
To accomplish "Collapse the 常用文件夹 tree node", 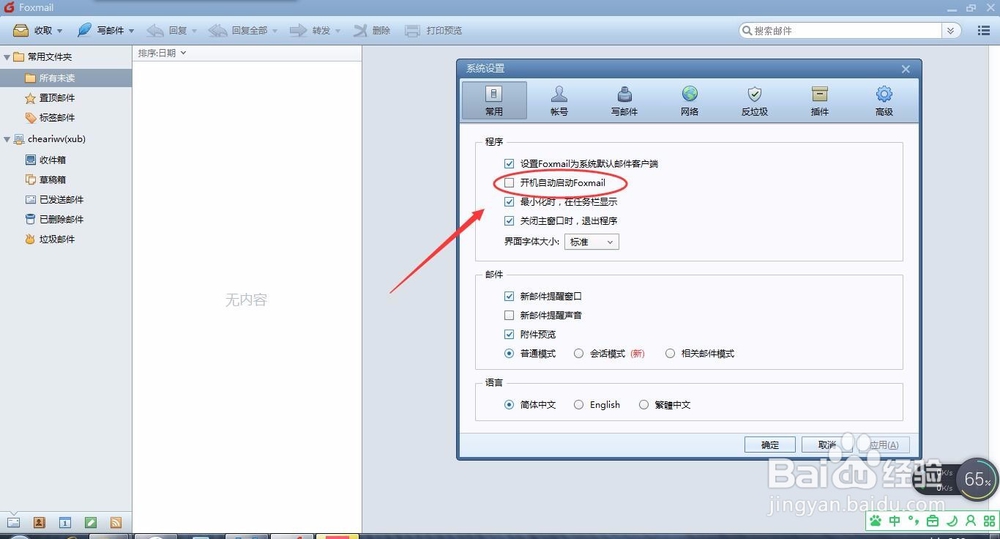I will click(x=7, y=57).
